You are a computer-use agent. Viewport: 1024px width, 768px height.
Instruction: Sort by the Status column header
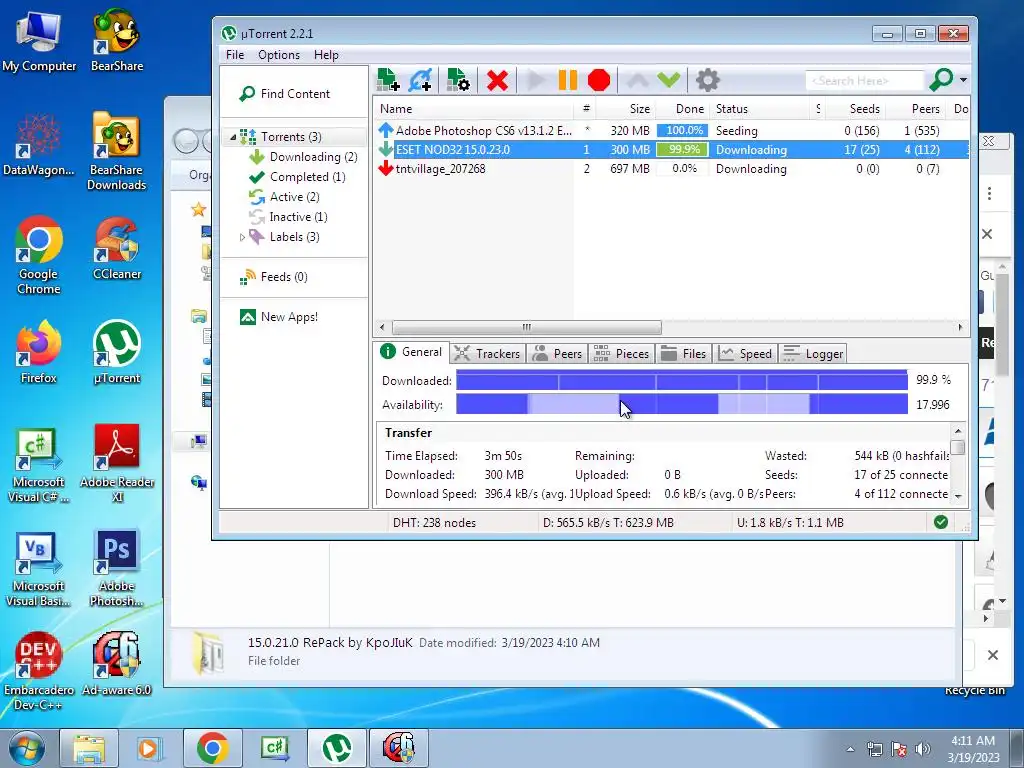tap(761, 109)
